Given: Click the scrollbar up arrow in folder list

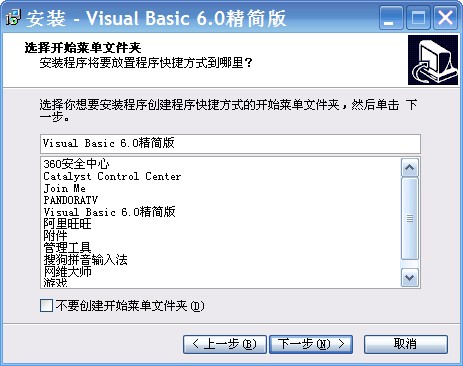Looking at the screenshot, I should [x=410, y=168].
